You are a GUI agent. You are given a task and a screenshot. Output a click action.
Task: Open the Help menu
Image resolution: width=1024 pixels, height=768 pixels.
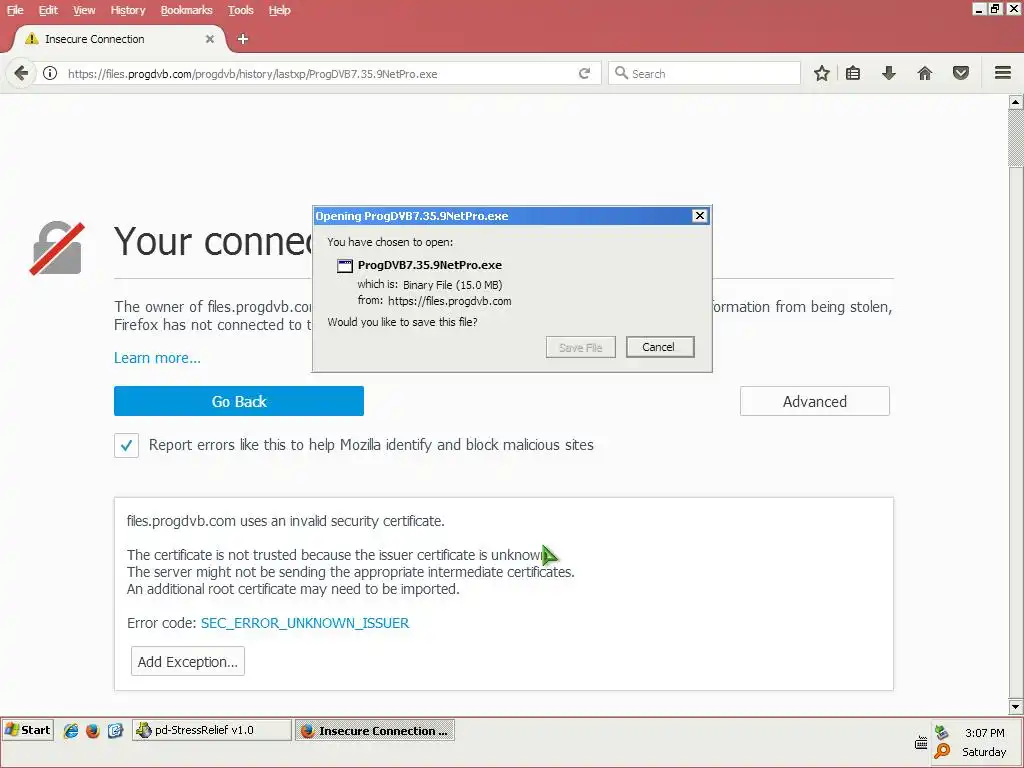point(280,10)
